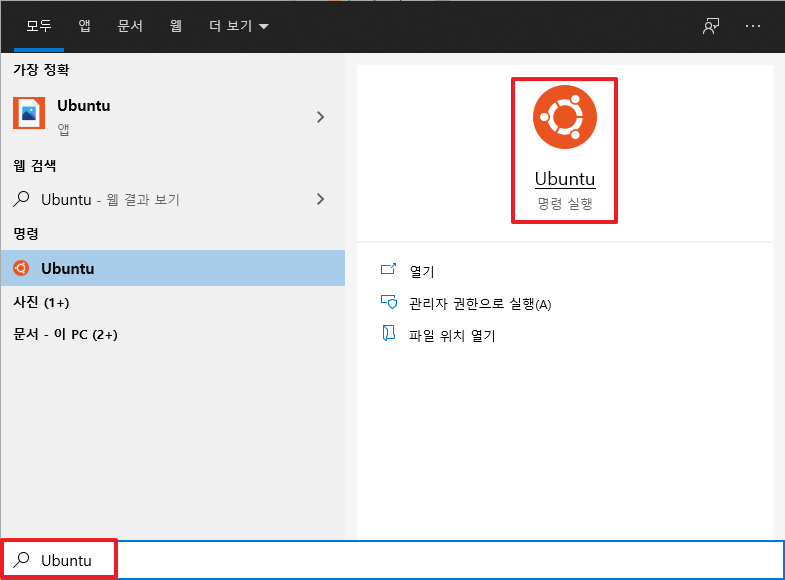Expand the 사진 (1+) category
This screenshot has width=785, height=580.
pyautogui.click(x=41, y=302)
